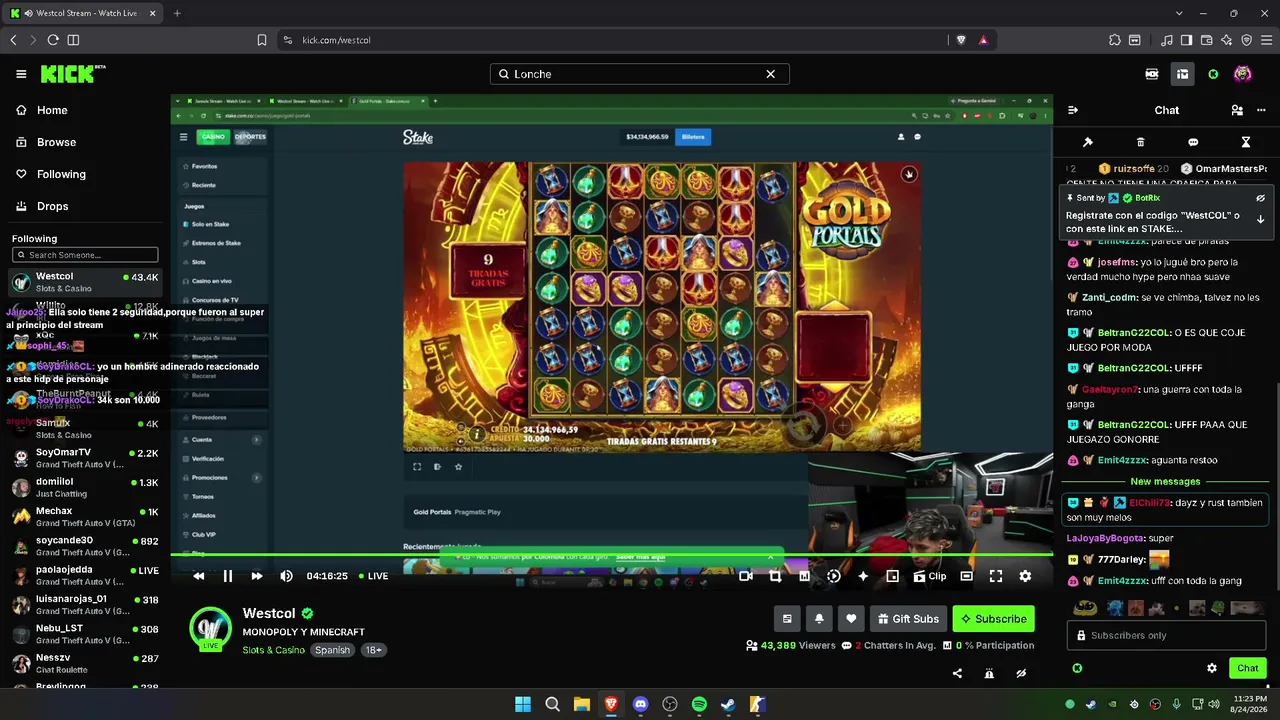Open player settings gear
This screenshot has width=1280, height=720.
pyautogui.click(x=1025, y=576)
